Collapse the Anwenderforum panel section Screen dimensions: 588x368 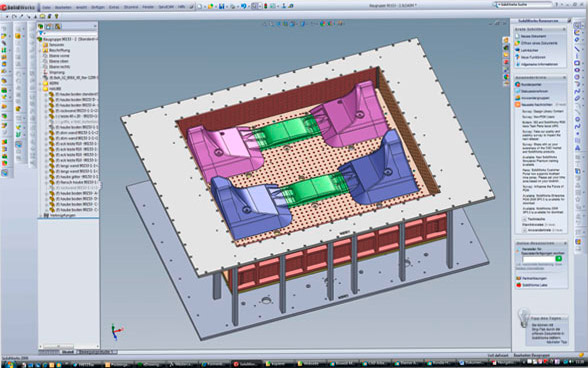click(x=564, y=77)
